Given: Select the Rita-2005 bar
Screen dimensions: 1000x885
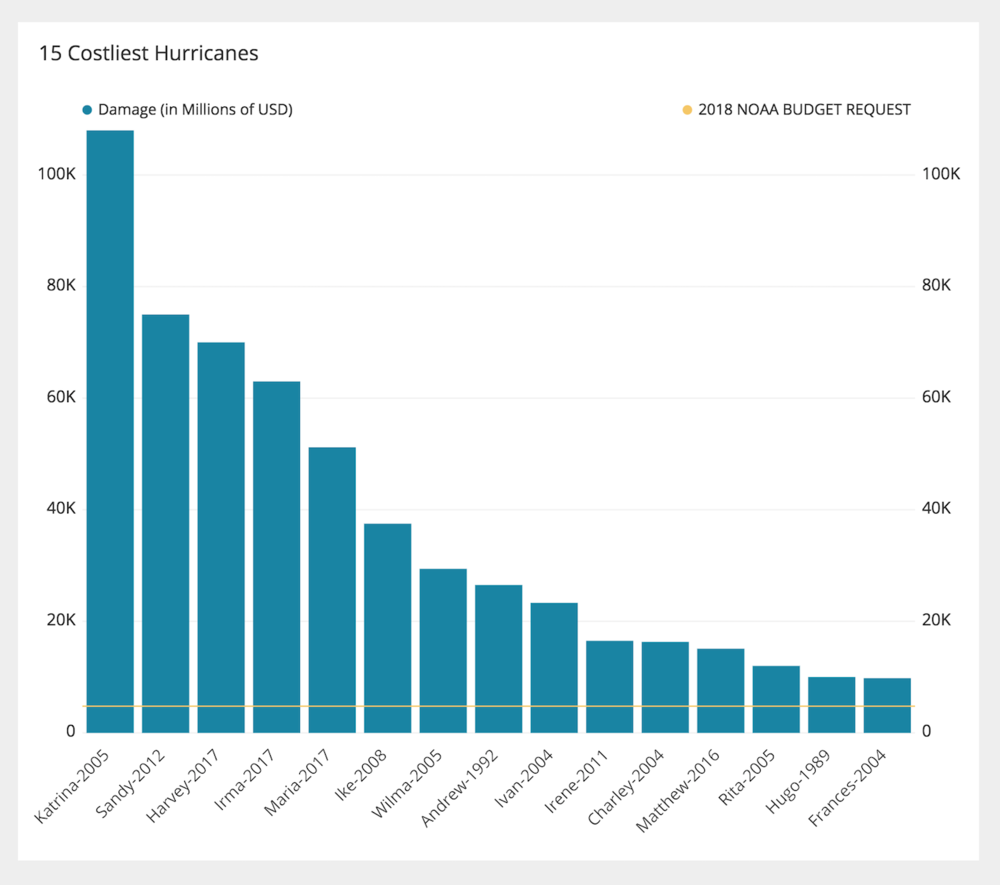Looking at the screenshot, I should point(776,699).
